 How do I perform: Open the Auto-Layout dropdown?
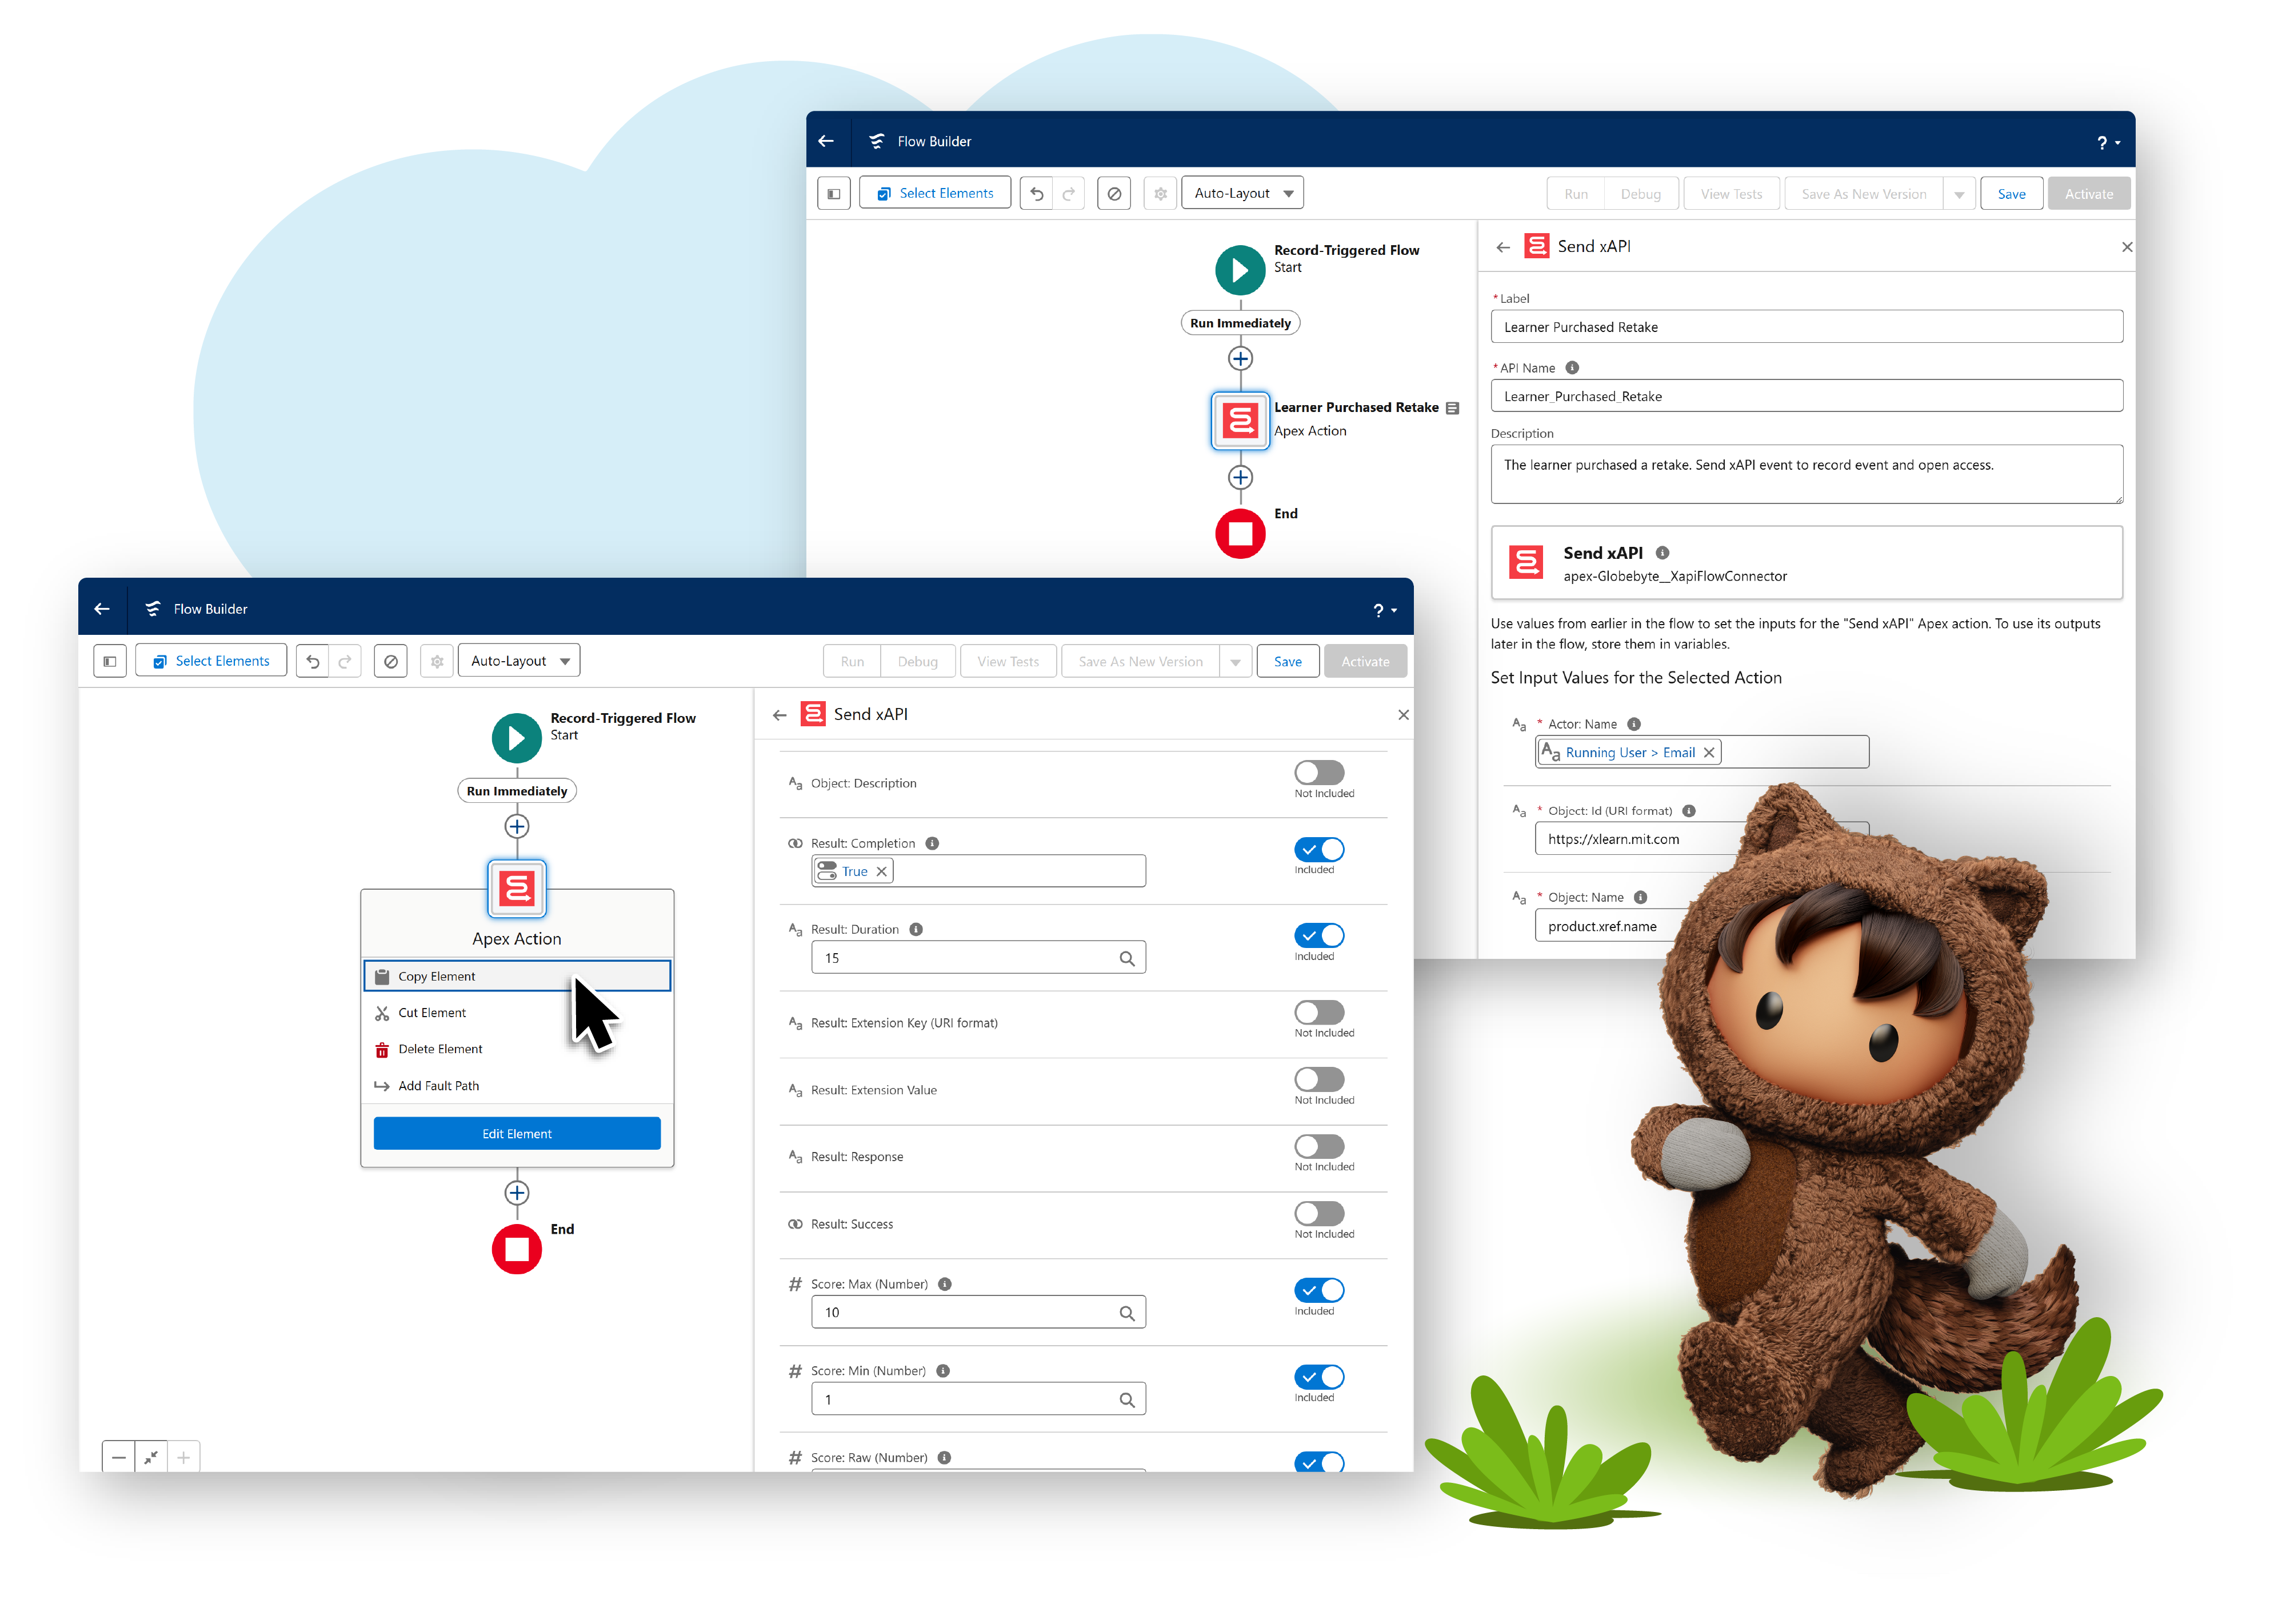[1242, 192]
